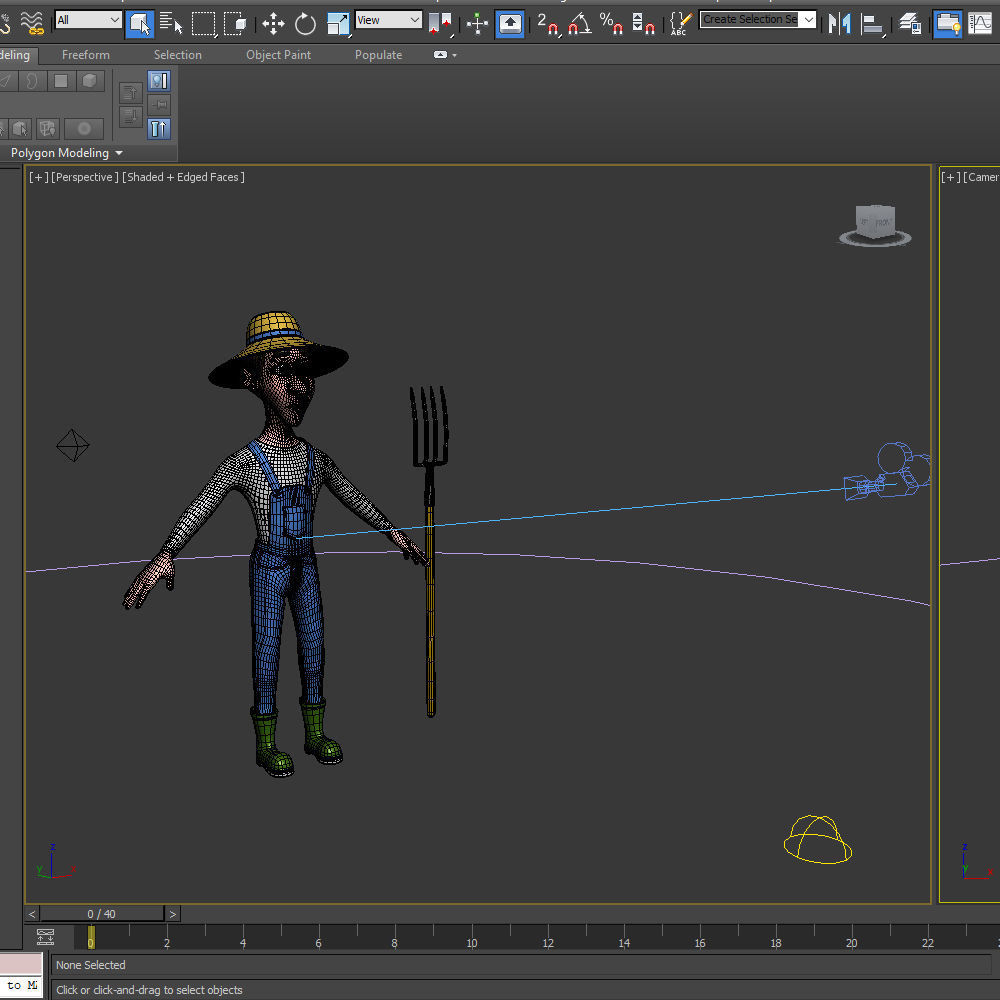Open the Select by Name dialog

(x=171, y=24)
